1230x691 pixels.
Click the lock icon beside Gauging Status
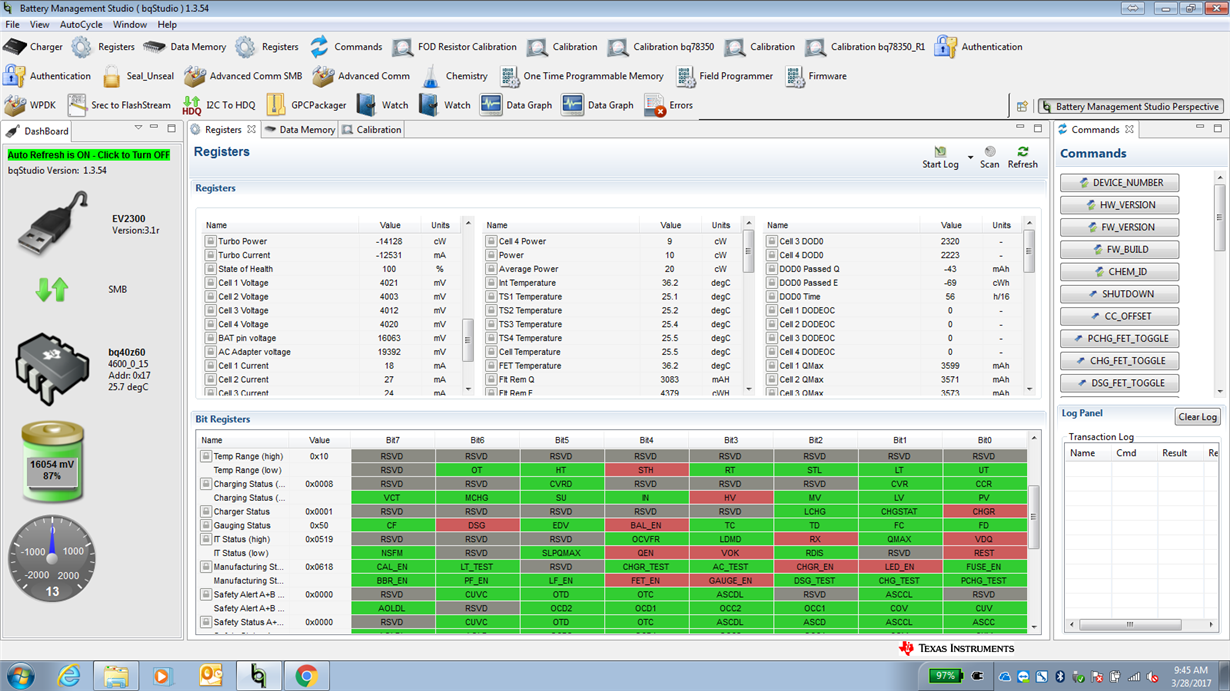coord(206,525)
